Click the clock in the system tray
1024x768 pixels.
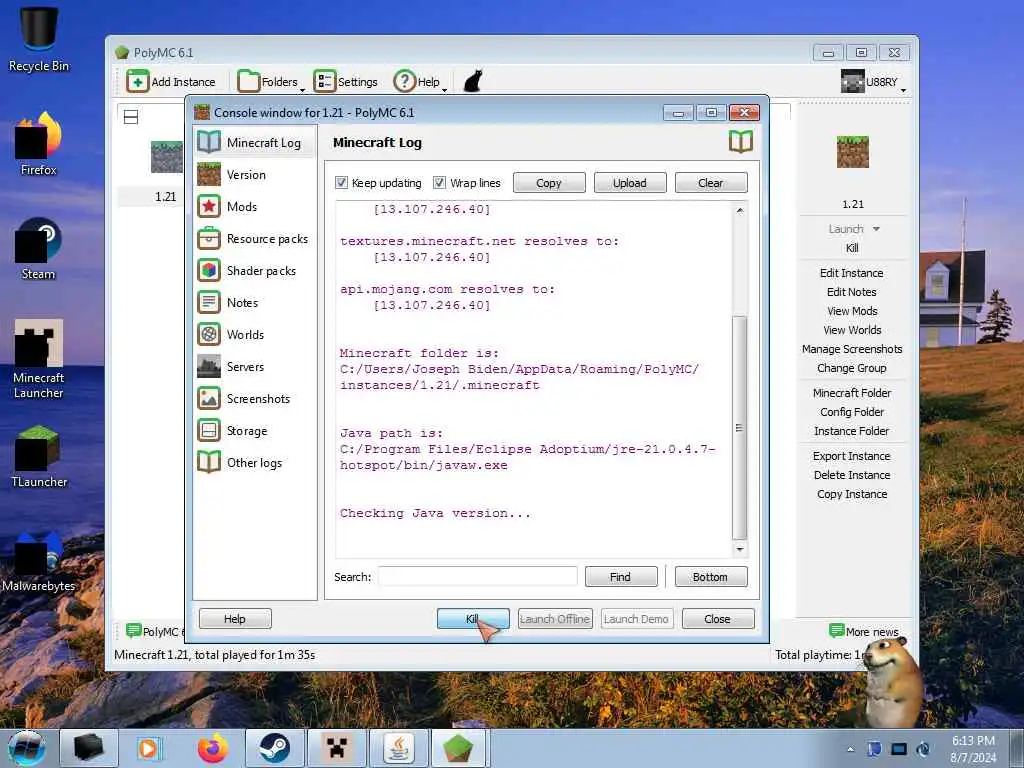click(x=973, y=749)
